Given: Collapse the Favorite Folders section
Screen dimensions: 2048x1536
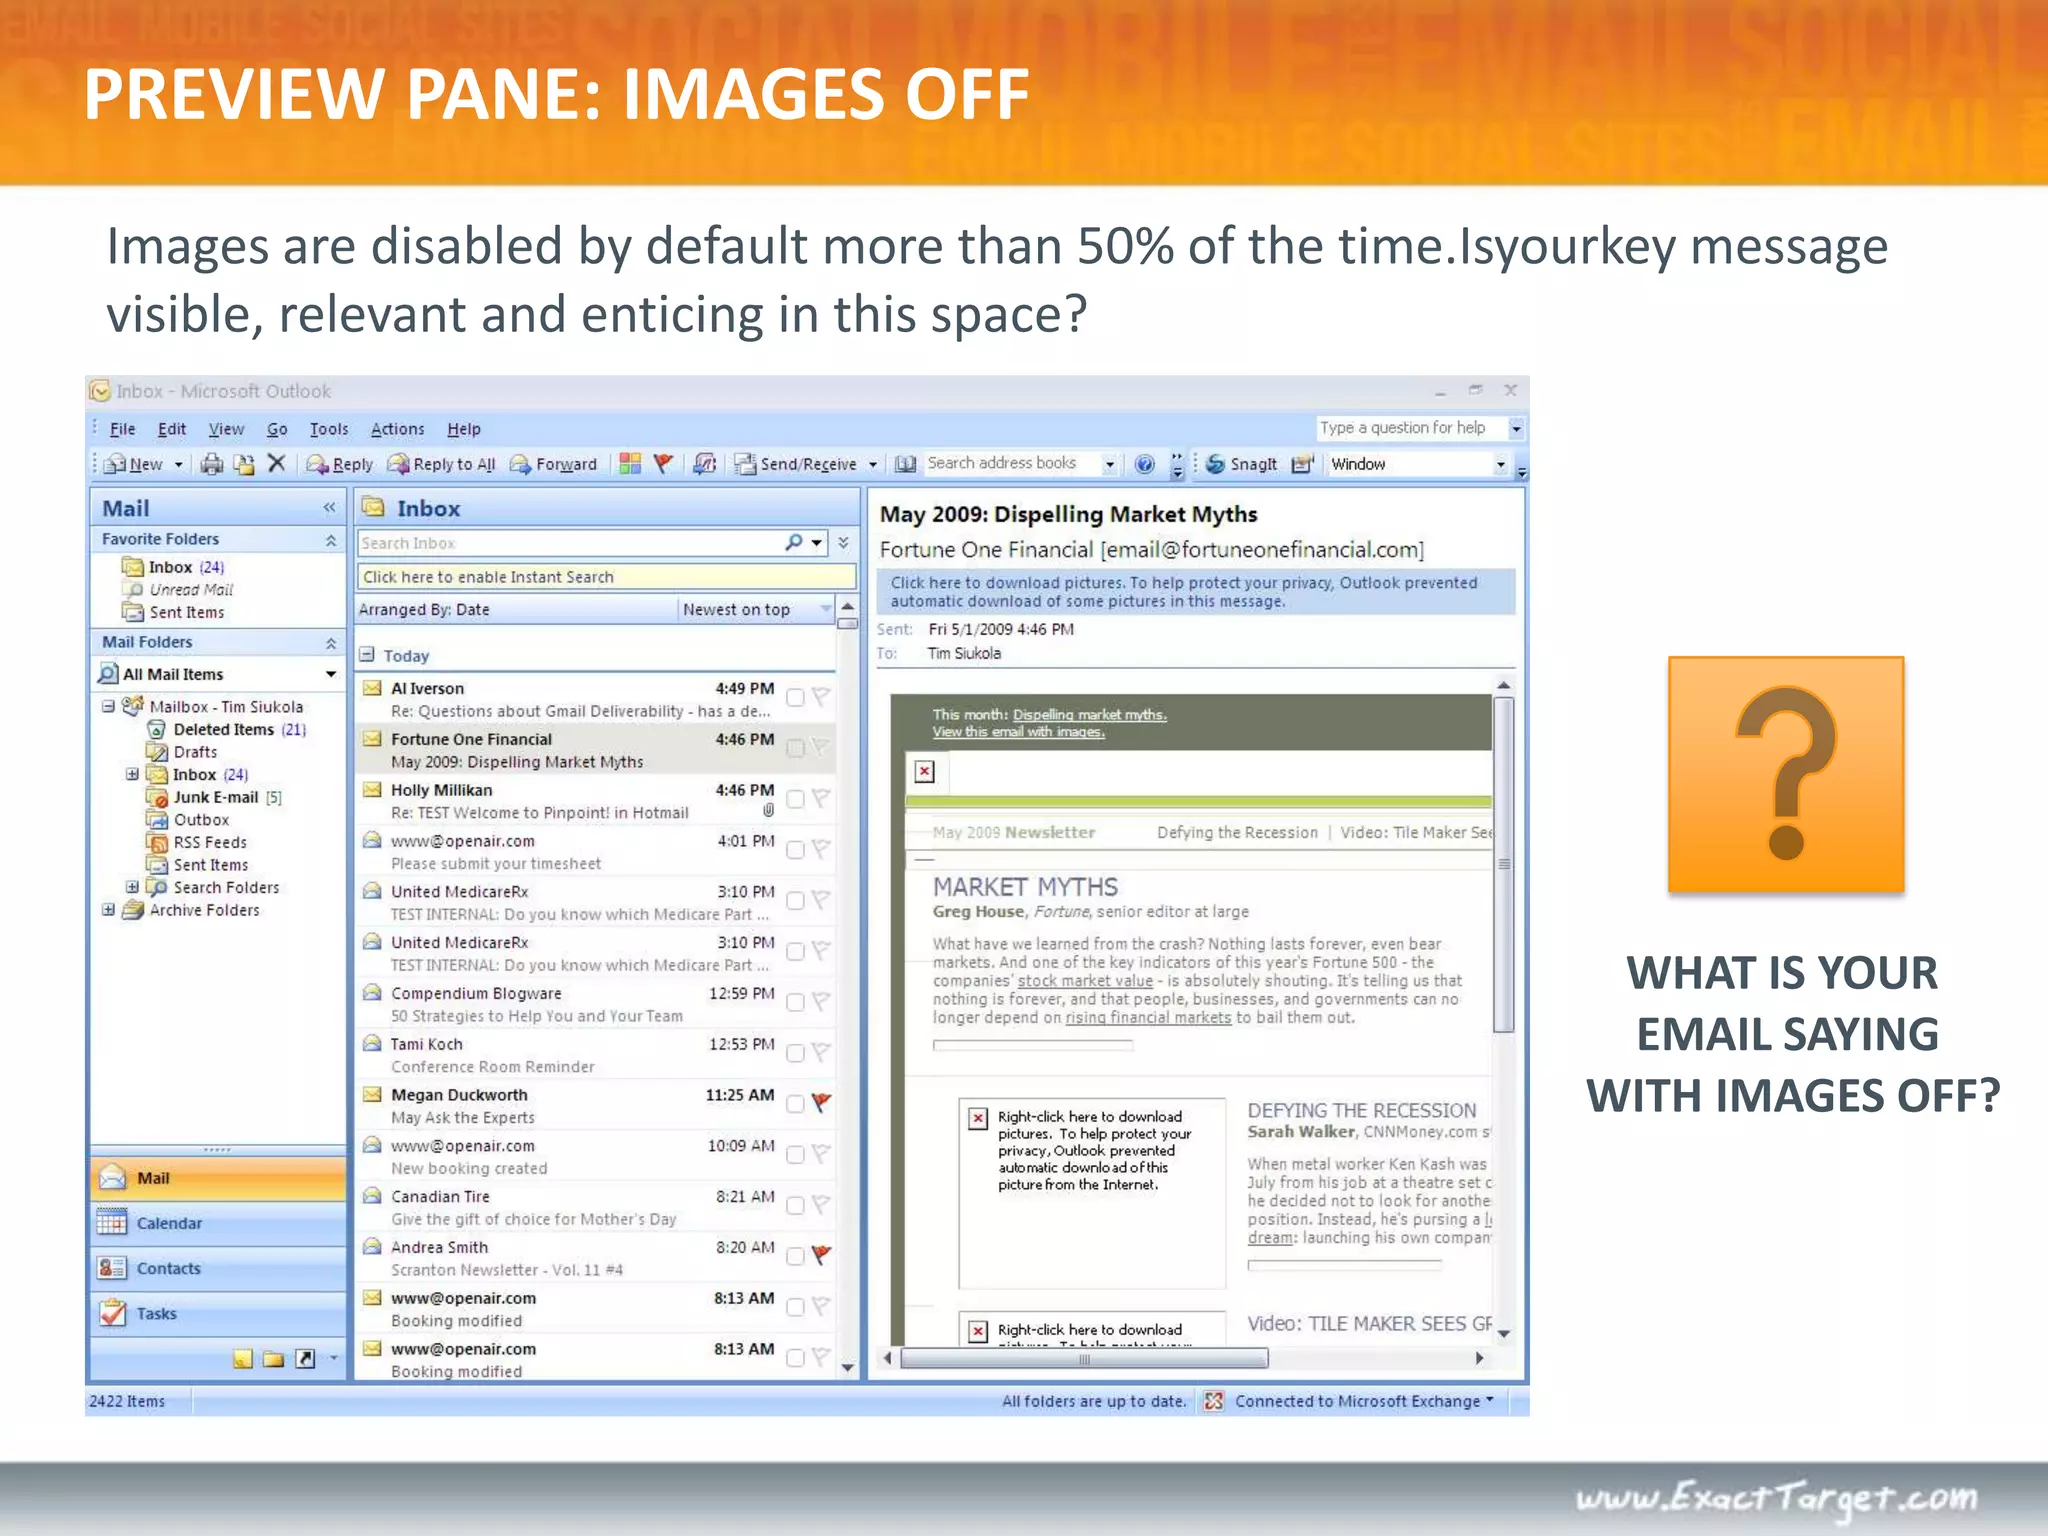Looking at the screenshot, I should click(x=331, y=540).
